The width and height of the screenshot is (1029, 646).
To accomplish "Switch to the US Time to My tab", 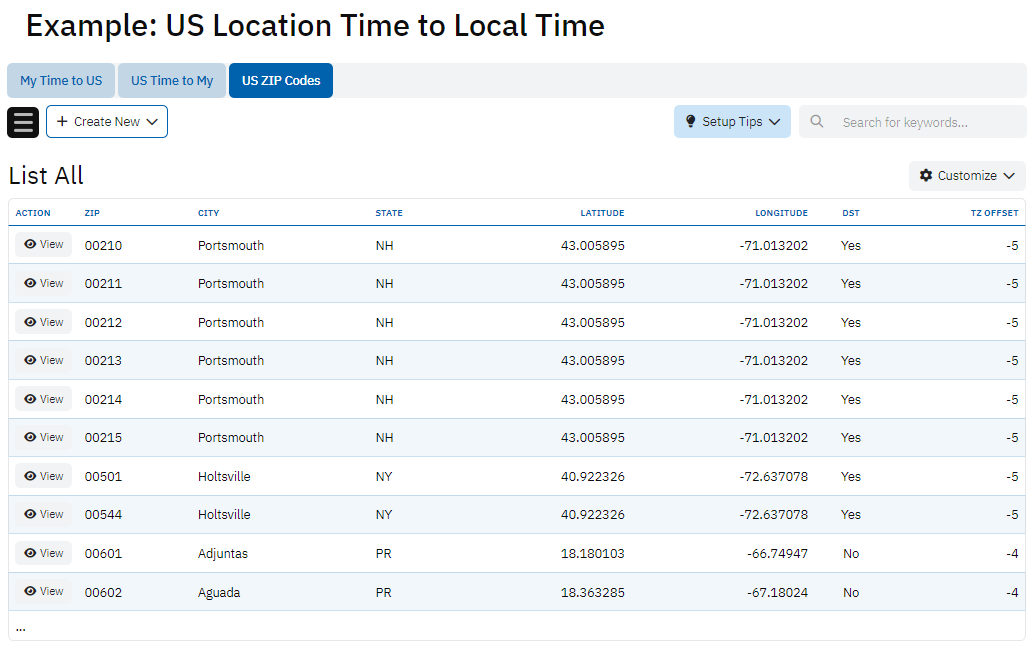I will pyautogui.click(x=172, y=81).
